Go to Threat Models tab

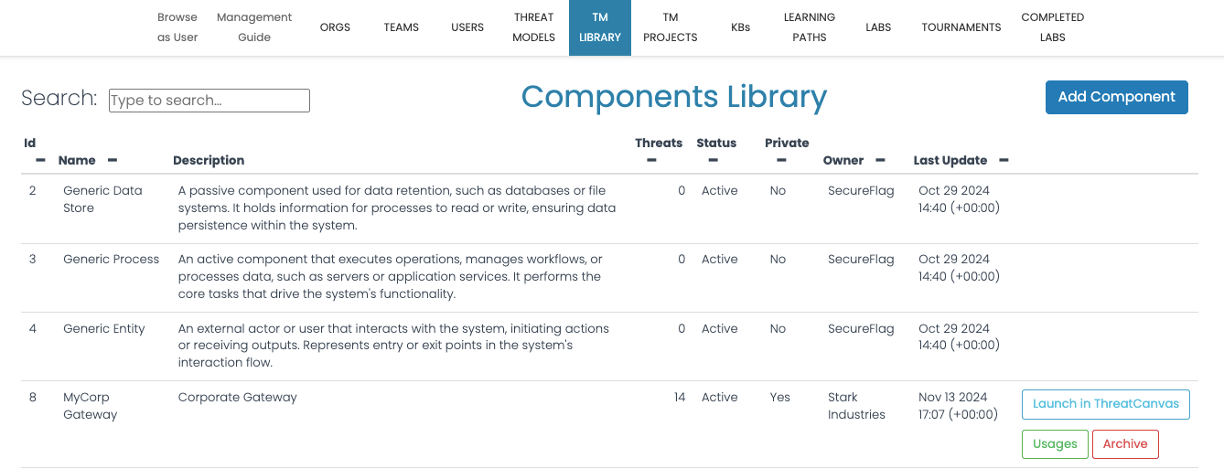533,28
